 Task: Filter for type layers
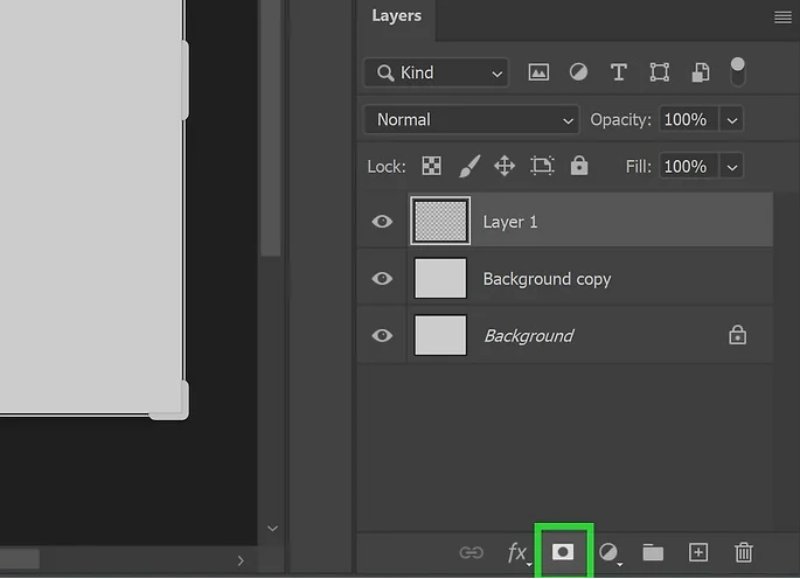[x=618, y=71]
